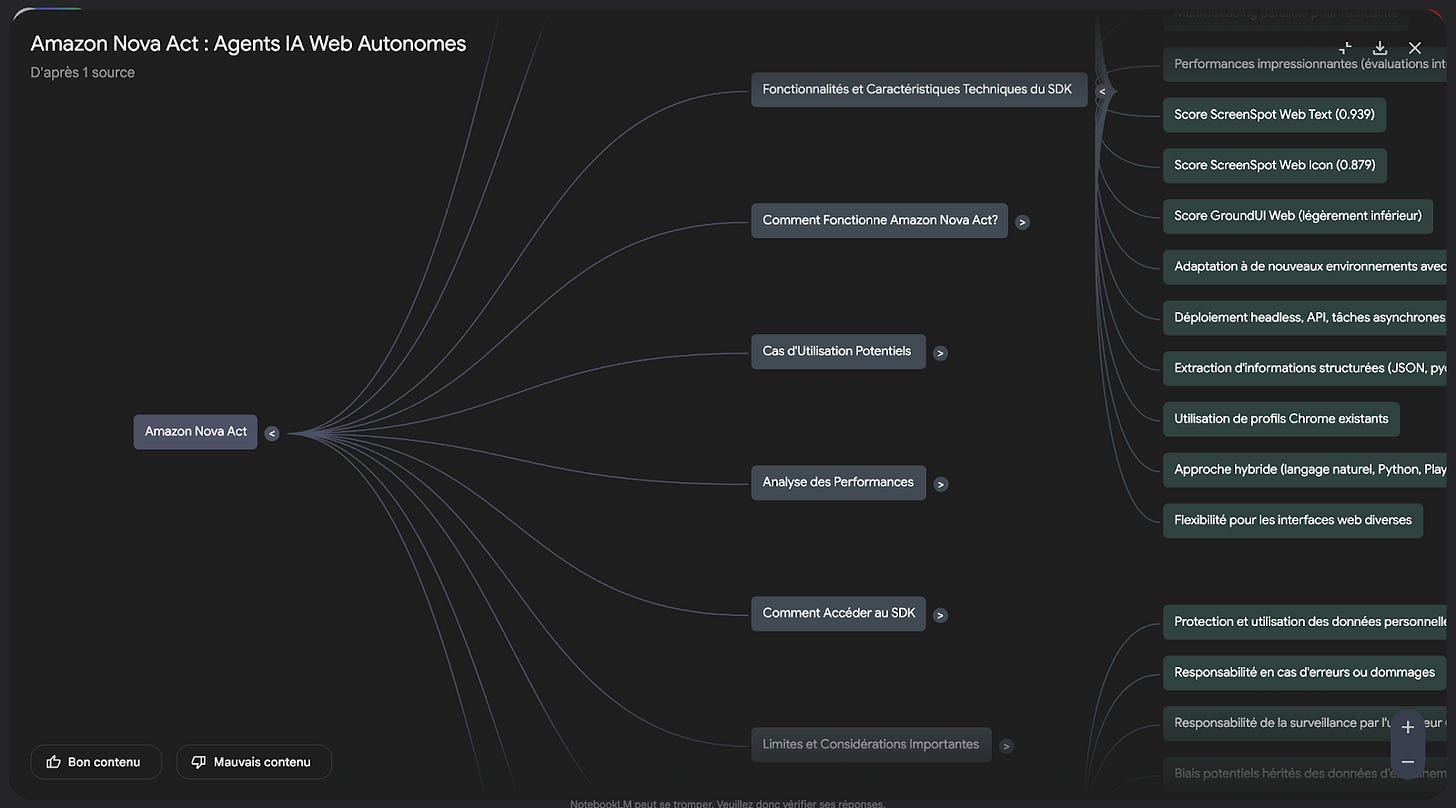Viewport: 1456px width, 808px height.
Task: Collapse the Fonctionnalités et Caractéristiques Techniques branch
Action: coord(1102,91)
